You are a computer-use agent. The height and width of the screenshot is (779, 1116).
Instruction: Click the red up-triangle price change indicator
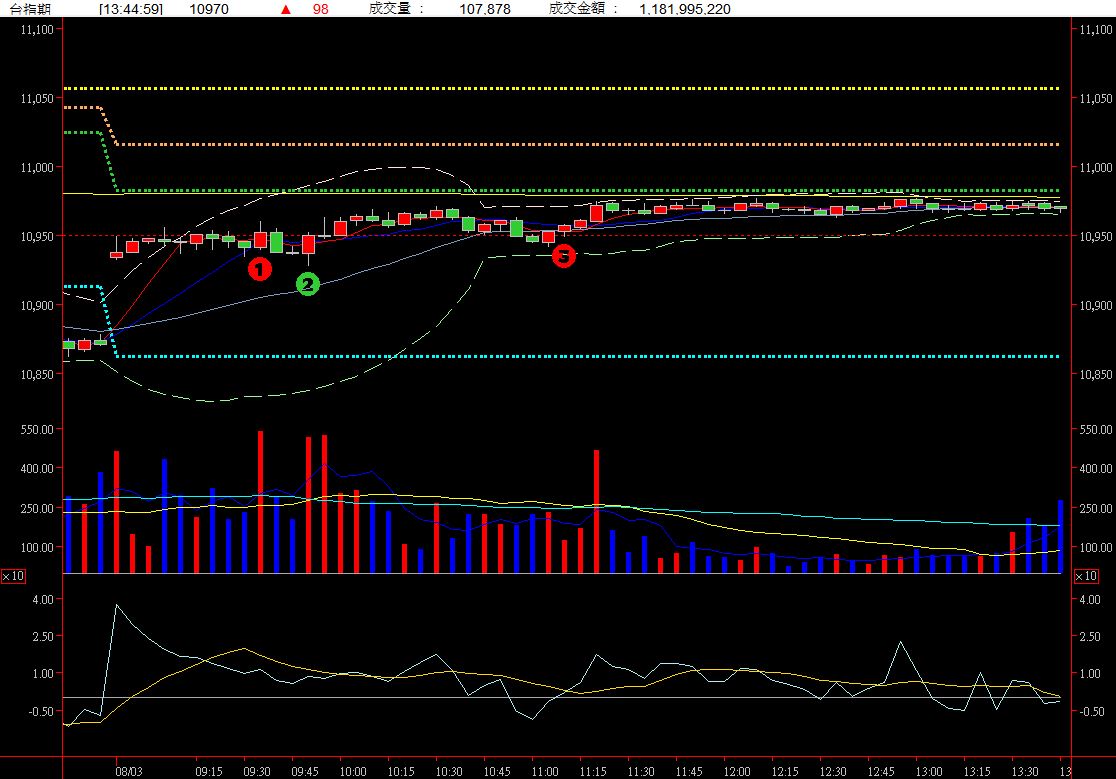point(285,9)
